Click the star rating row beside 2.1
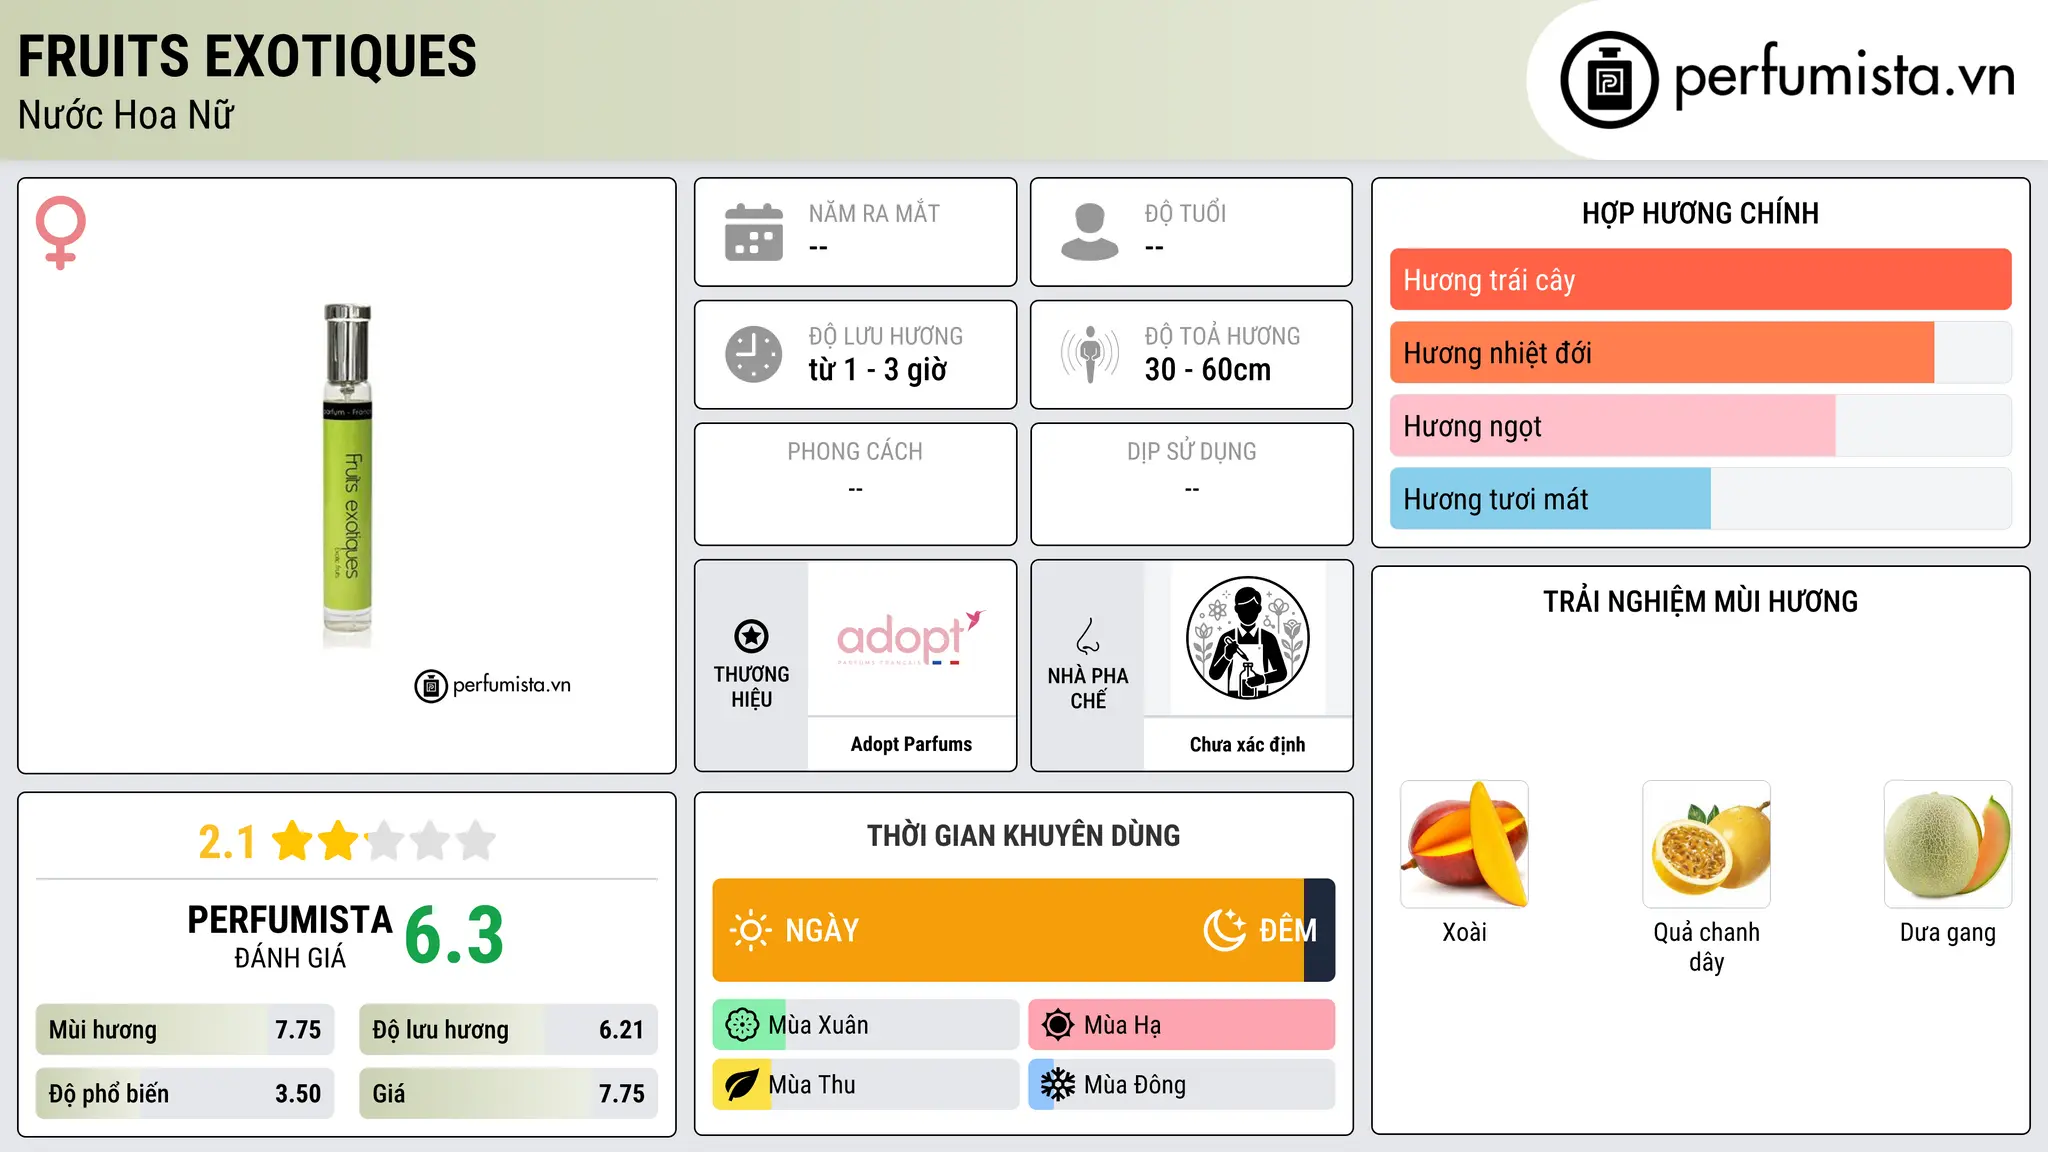The image size is (2048, 1152). 384,841
